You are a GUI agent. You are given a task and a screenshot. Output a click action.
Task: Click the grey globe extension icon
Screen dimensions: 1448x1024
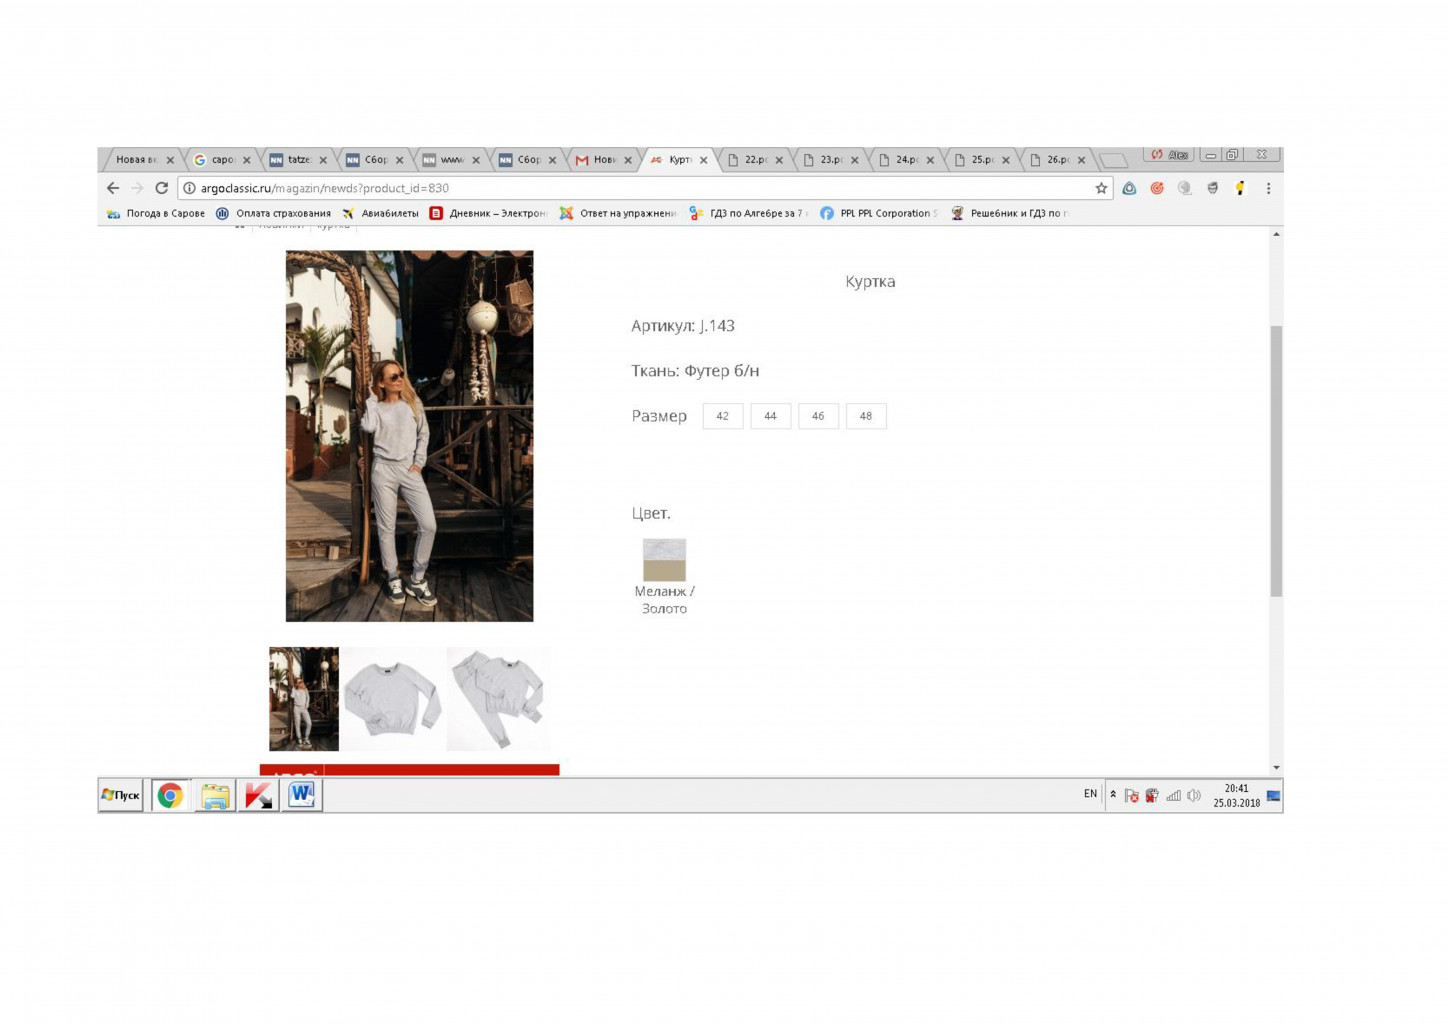(1185, 188)
